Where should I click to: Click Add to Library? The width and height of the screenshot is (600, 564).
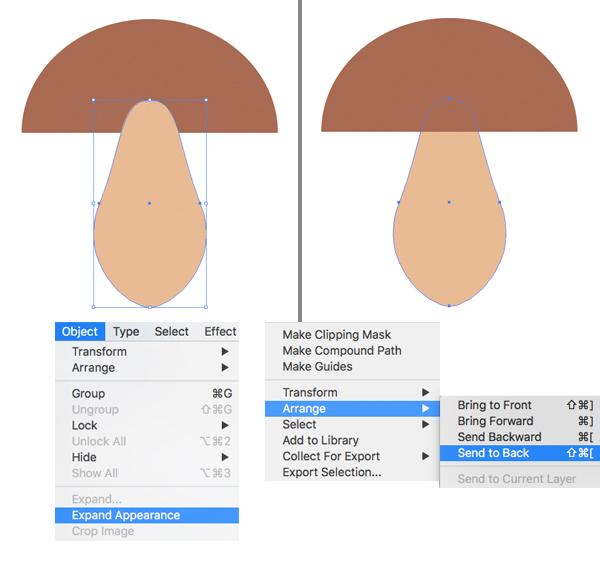(x=320, y=440)
